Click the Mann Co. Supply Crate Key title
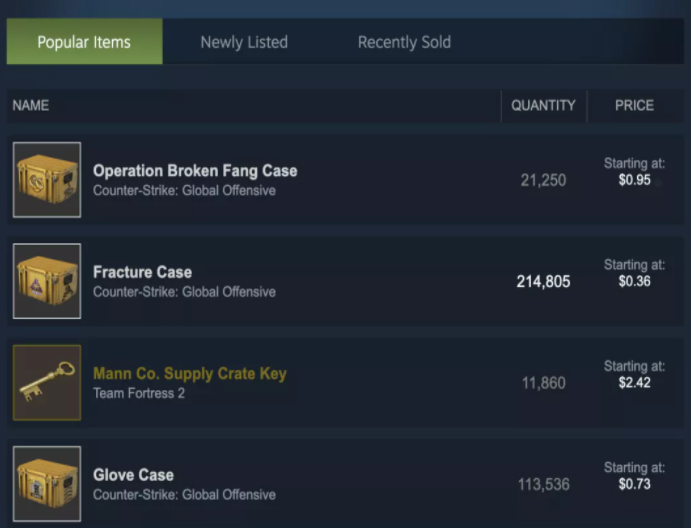691x528 pixels. [190, 374]
